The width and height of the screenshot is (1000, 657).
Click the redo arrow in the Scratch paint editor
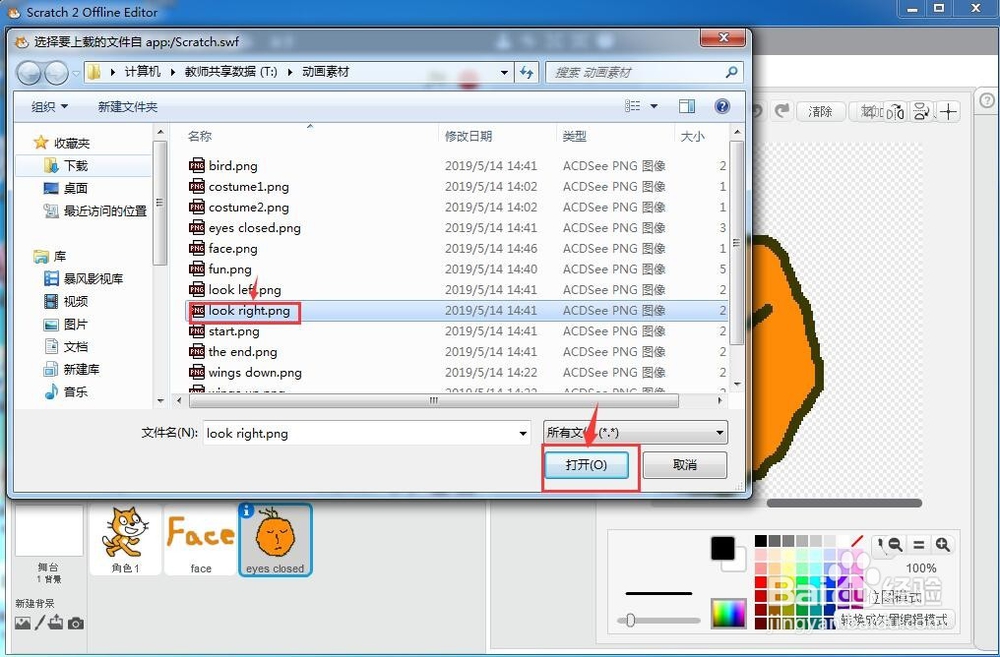click(x=782, y=111)
